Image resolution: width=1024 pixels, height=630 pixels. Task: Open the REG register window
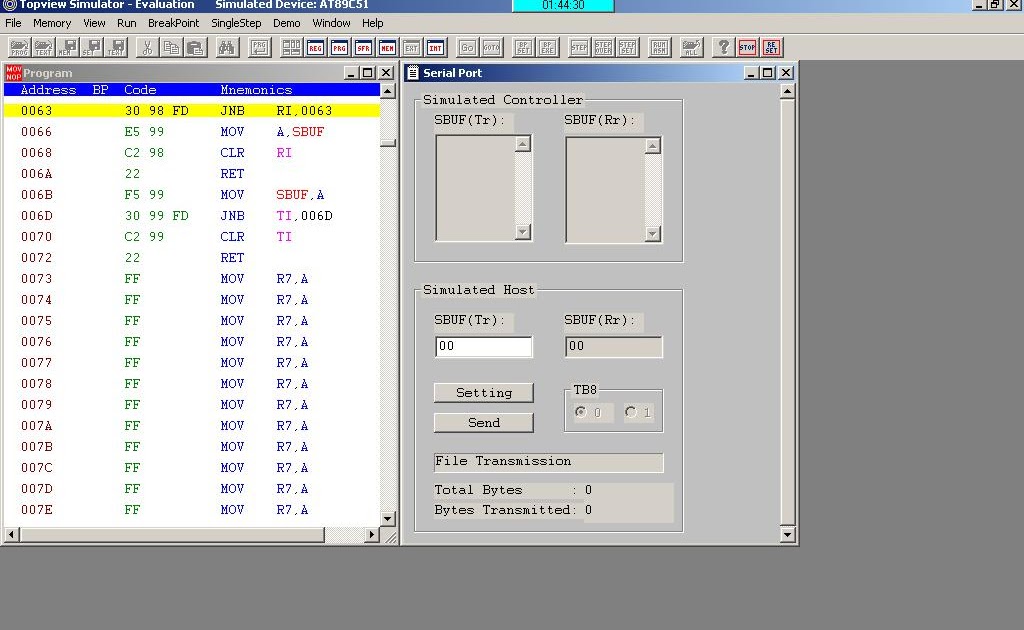[x=317, y=46]
